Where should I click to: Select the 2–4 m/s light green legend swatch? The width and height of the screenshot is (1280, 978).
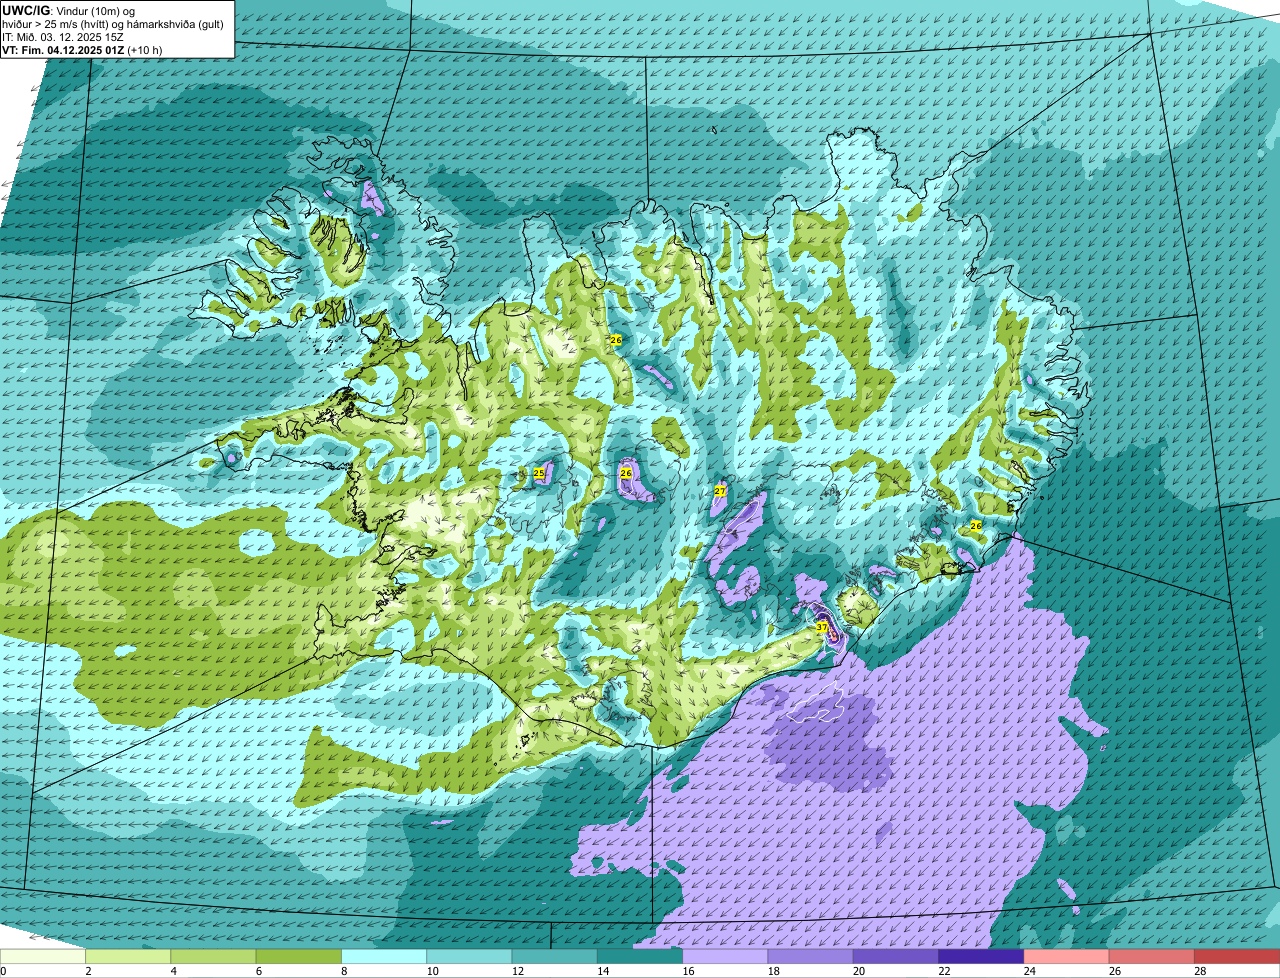pyautogui.click(x=128, y=956)
